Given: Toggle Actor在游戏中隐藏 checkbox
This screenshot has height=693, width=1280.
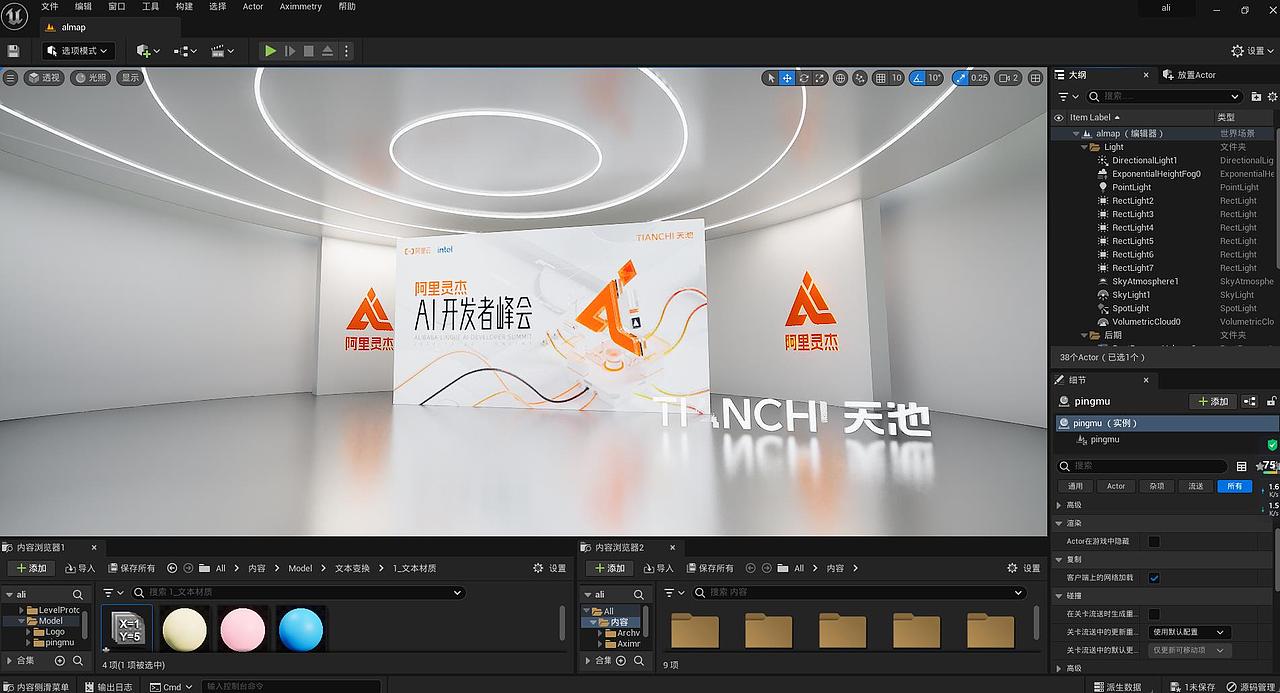Looking at the screenshot, I should (1154, 541).
